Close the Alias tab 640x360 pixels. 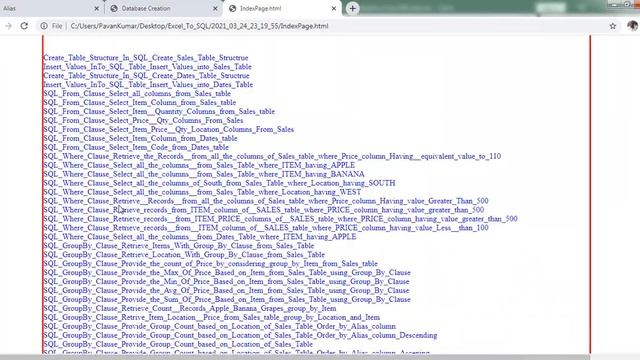tap(96, 8)
